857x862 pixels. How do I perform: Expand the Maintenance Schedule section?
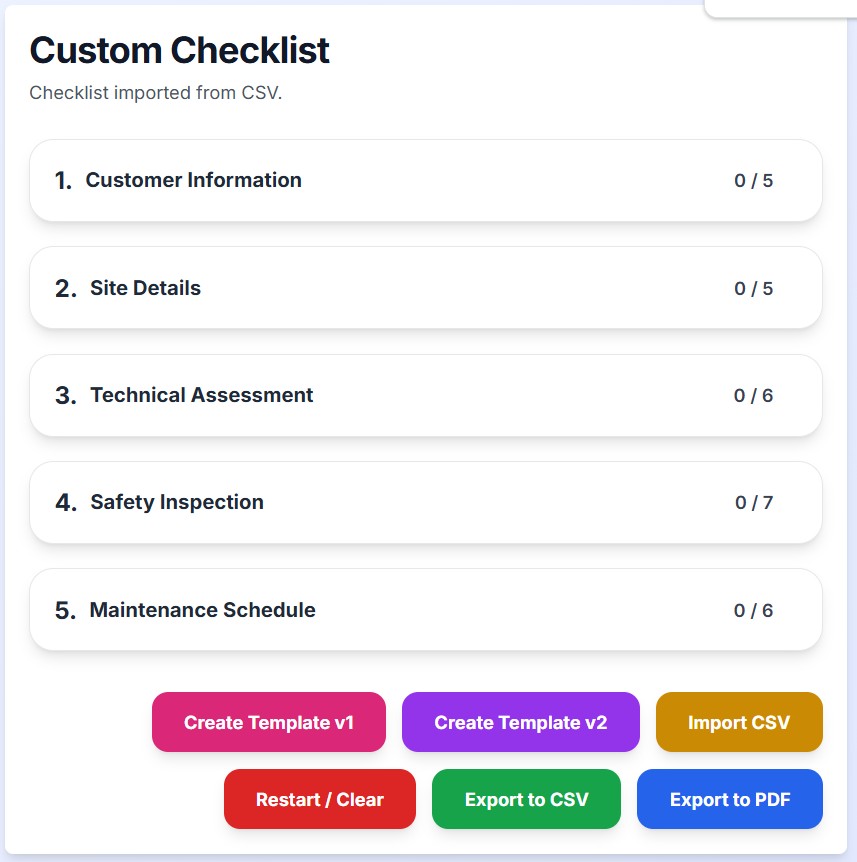[x=425, y=610]
